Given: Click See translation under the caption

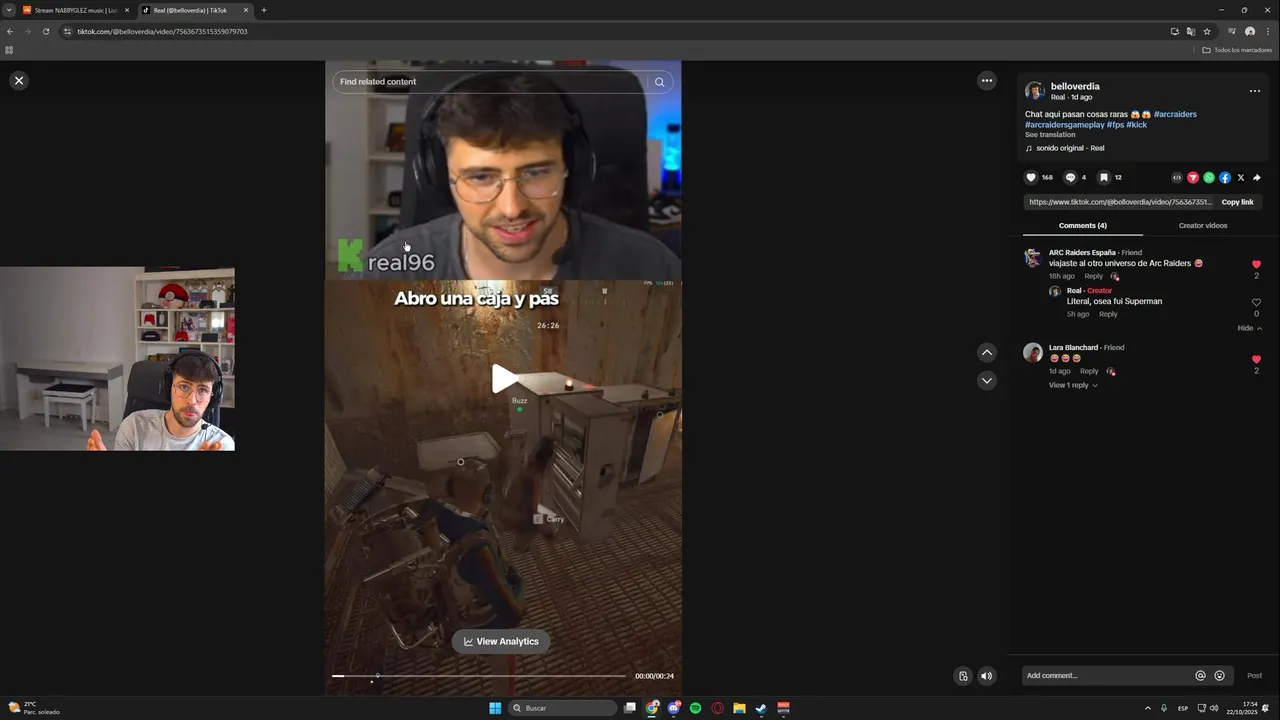Looking at the screenshot, I should [1050, 135].
